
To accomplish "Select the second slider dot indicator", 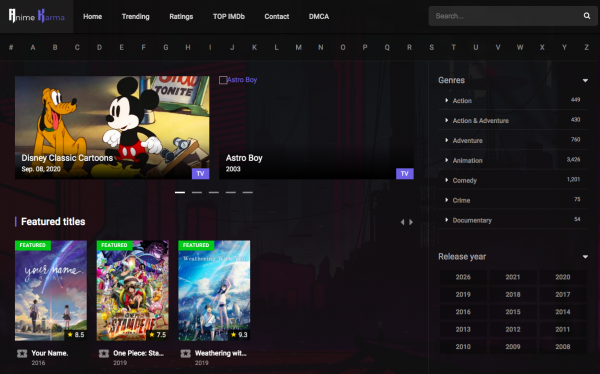I will click(x=197, y=192).
